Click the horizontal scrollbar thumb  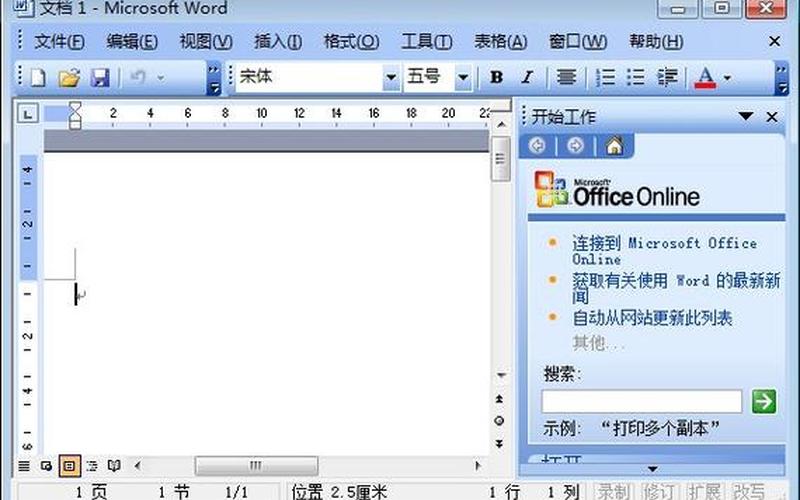[257, 465]
